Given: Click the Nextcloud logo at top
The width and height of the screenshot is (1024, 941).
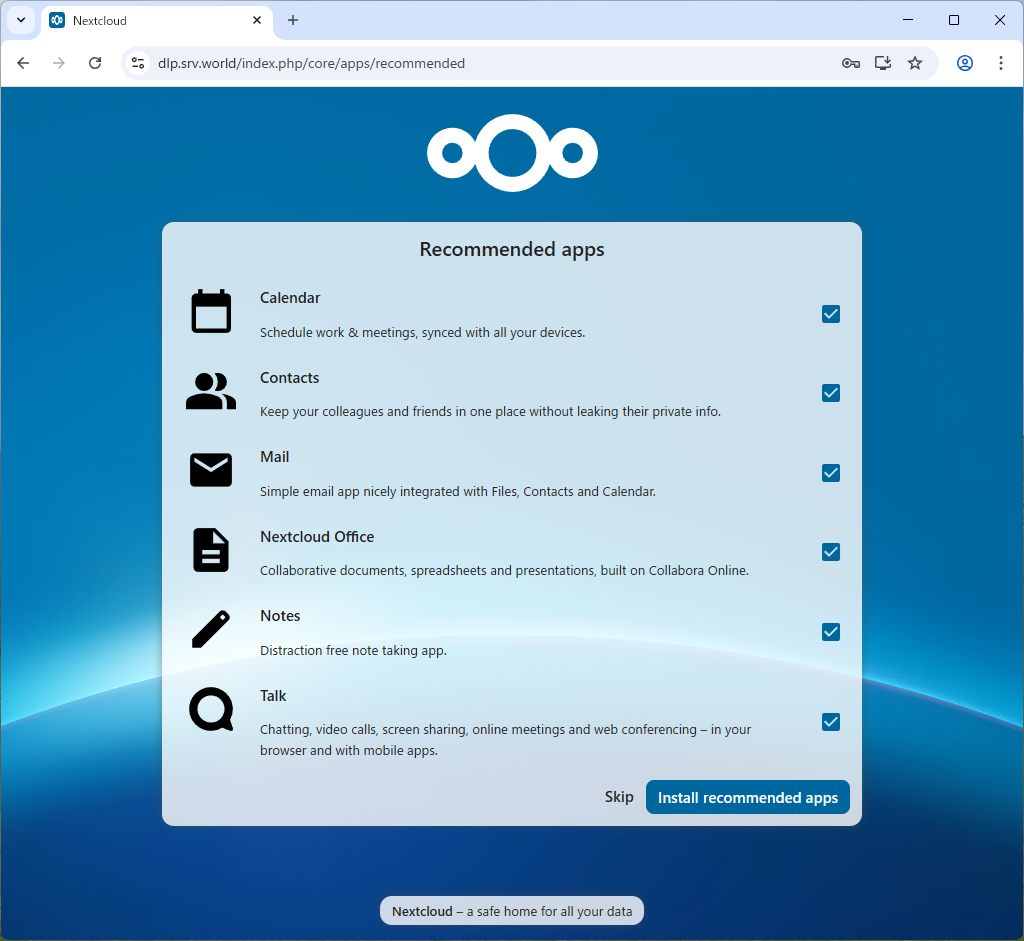Looking at the screenshot, I should click(512, 153).
